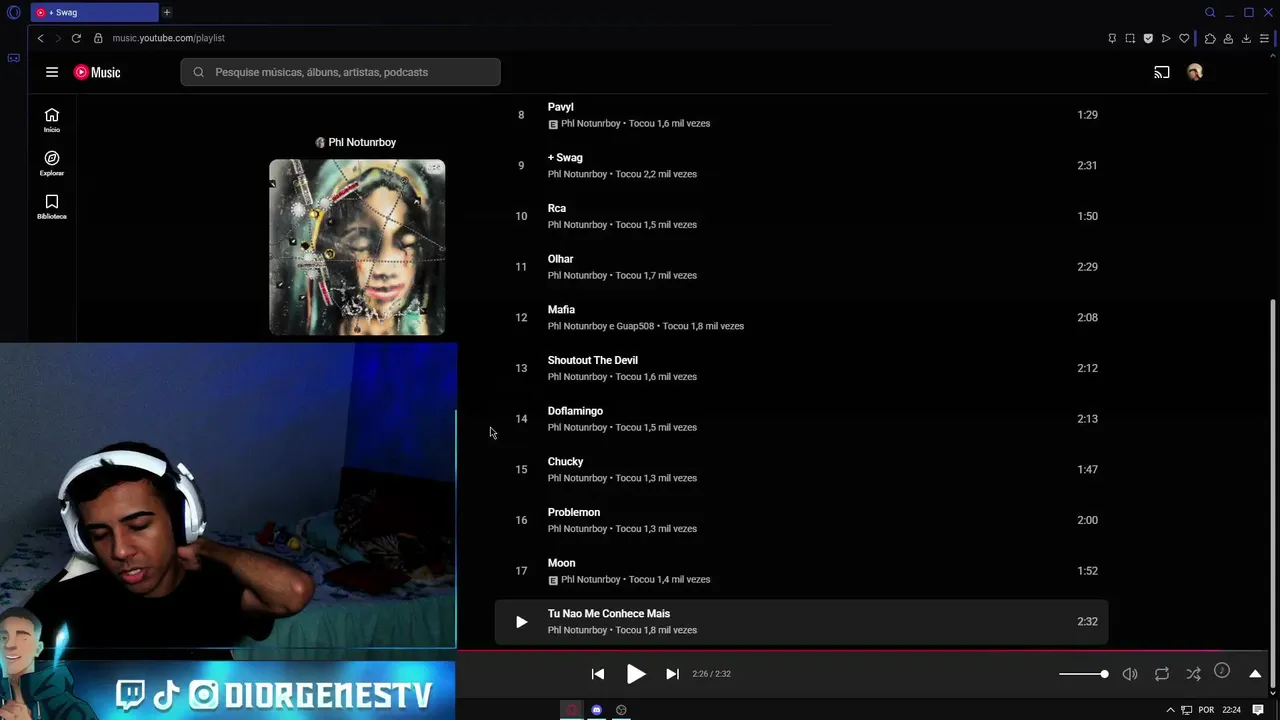Toggle shuffle playback
This screenshot has height=720, width=1280.
(x=1194, y=674)
